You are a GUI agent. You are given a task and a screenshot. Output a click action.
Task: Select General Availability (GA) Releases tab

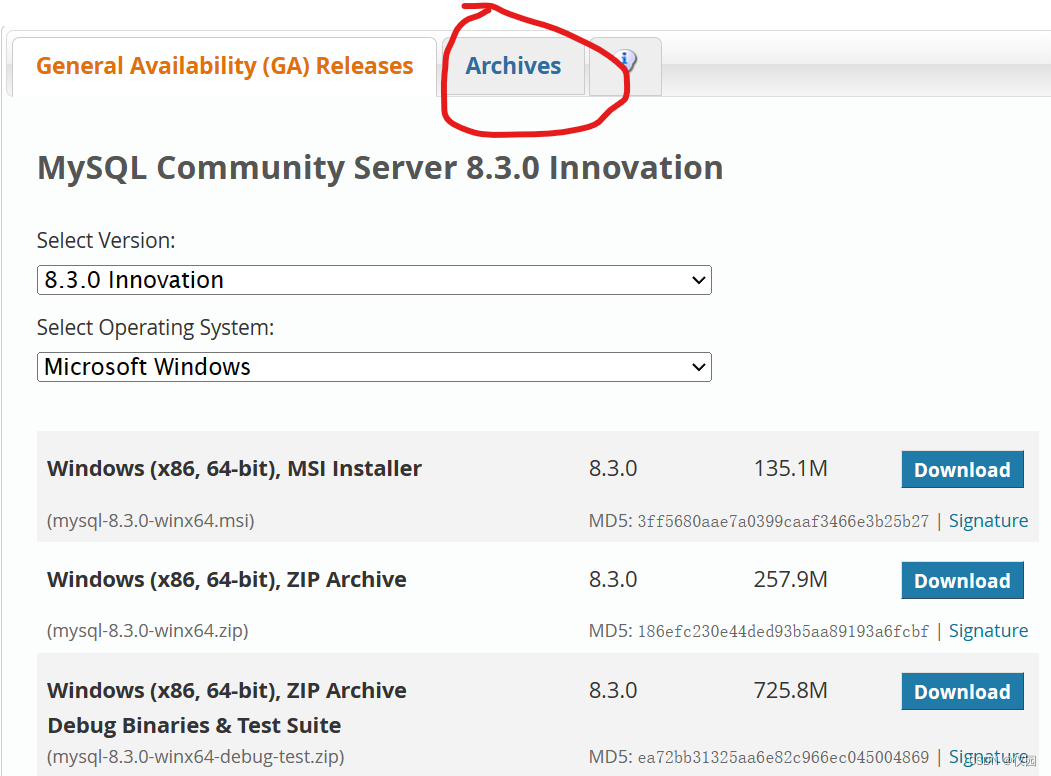pos(225,66)
